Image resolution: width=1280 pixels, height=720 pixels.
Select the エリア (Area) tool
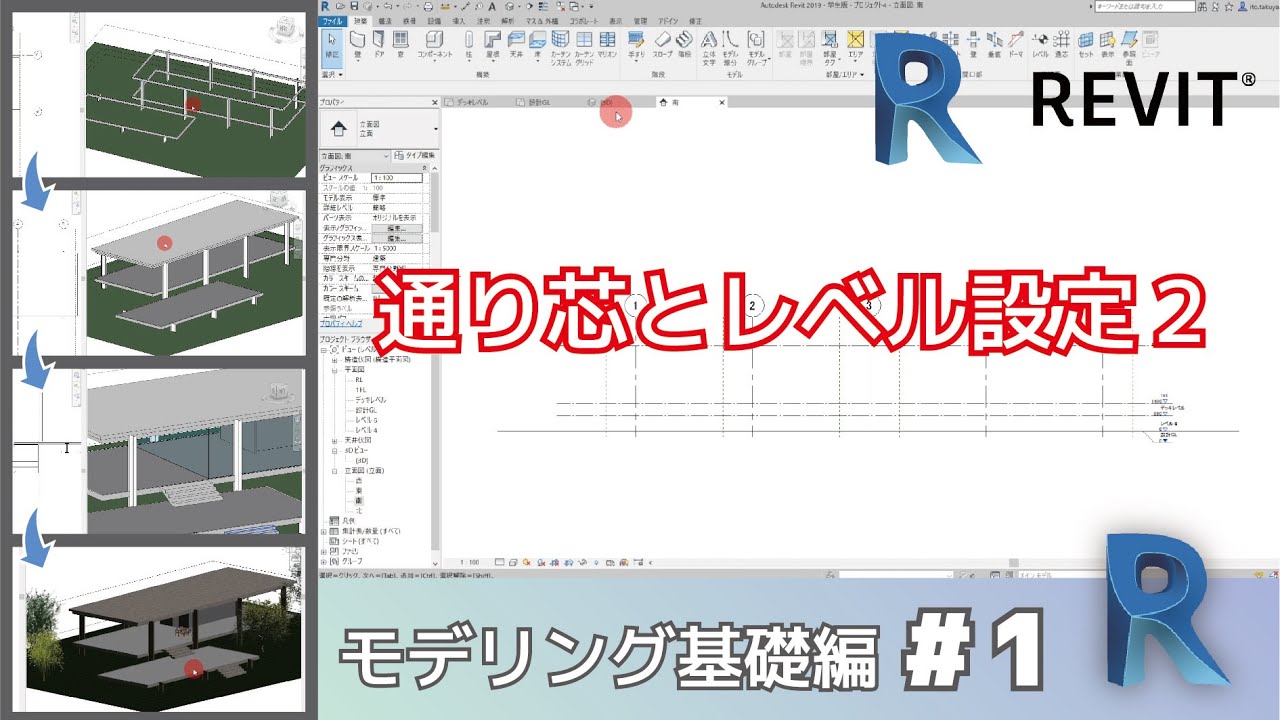coord(855,44)
